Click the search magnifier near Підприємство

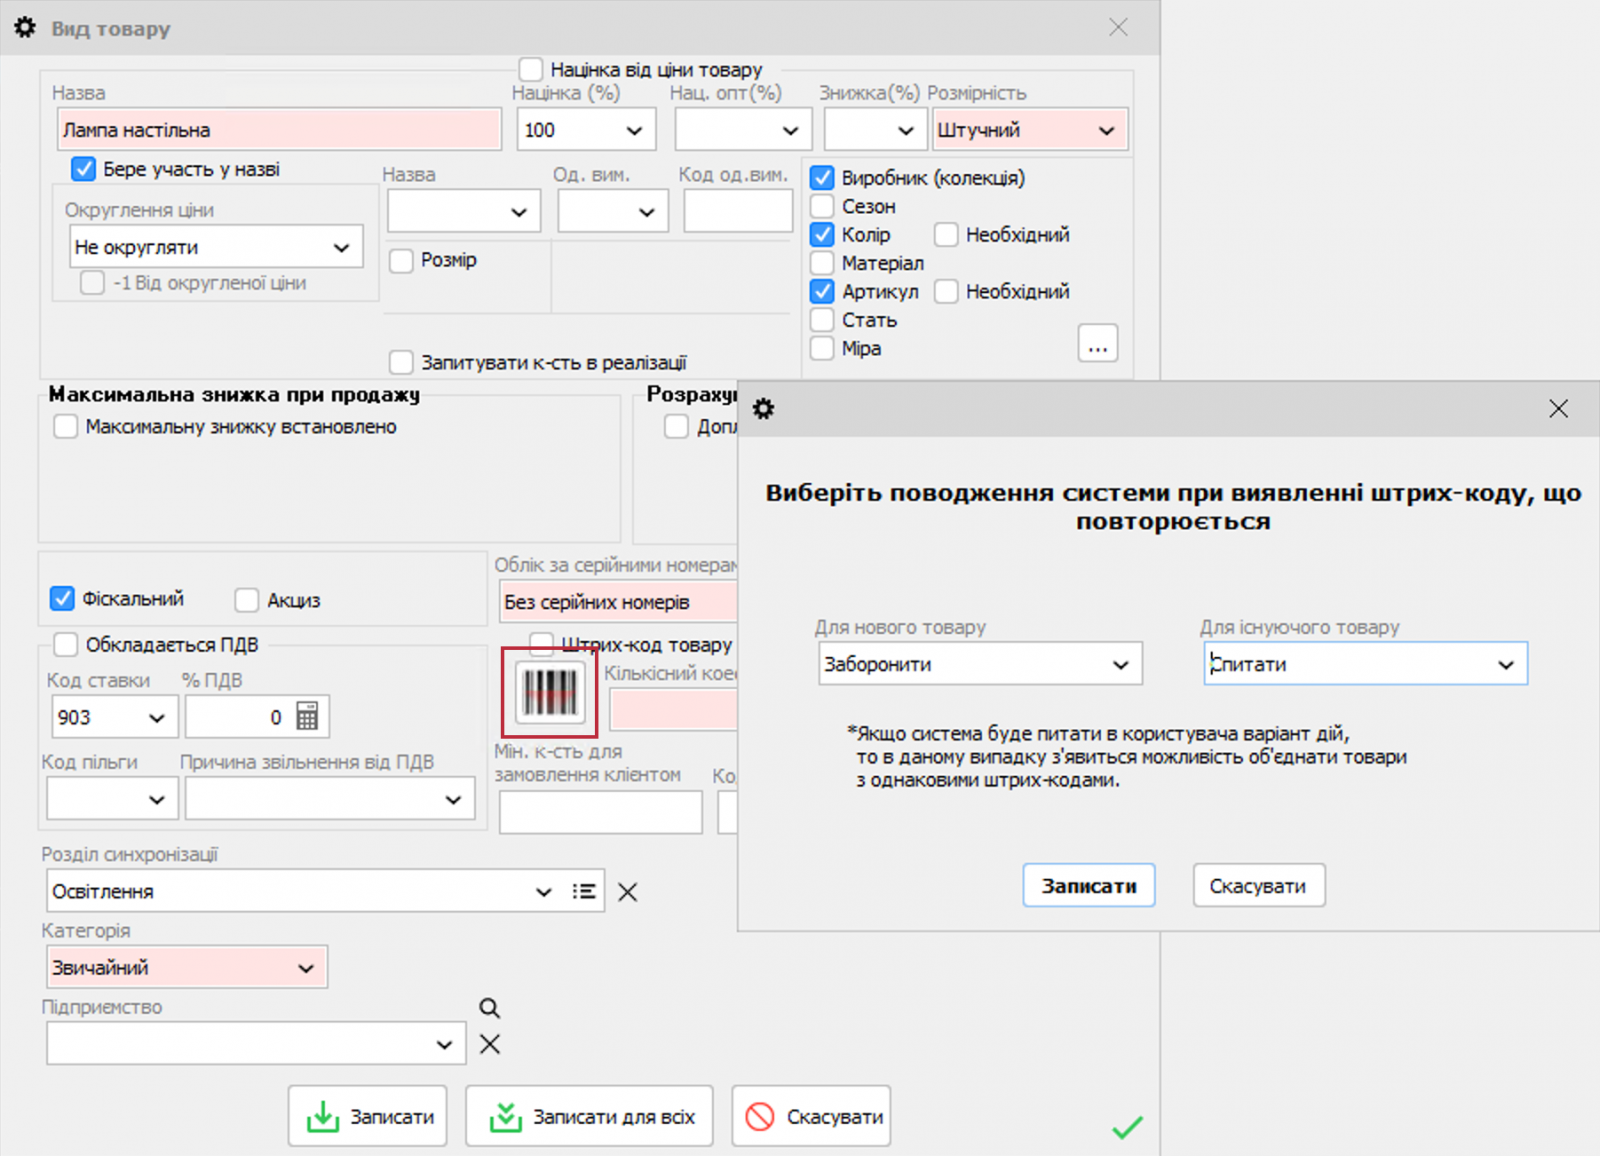coord(489,1008)
